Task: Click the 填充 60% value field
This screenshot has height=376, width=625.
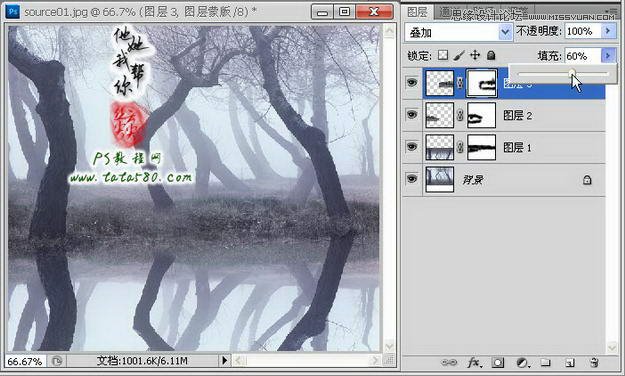Action: pyautogui.click(x=583, y=56)
